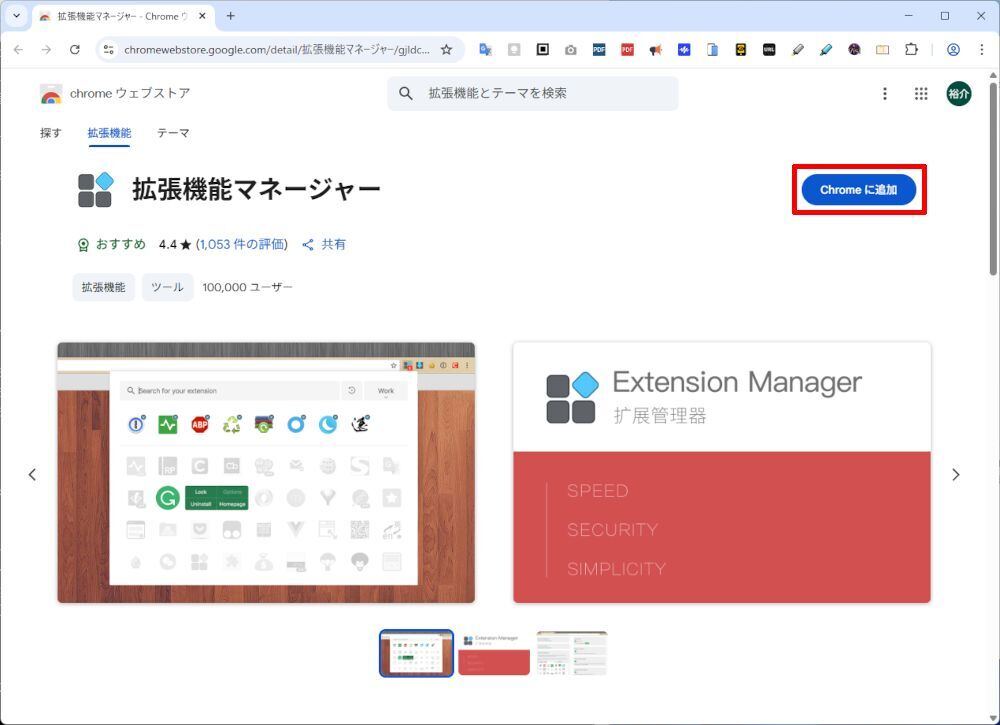Click the gray highlighter pen extension icon
This screenshot has height=725, width=1000.
tap(797, 50)
